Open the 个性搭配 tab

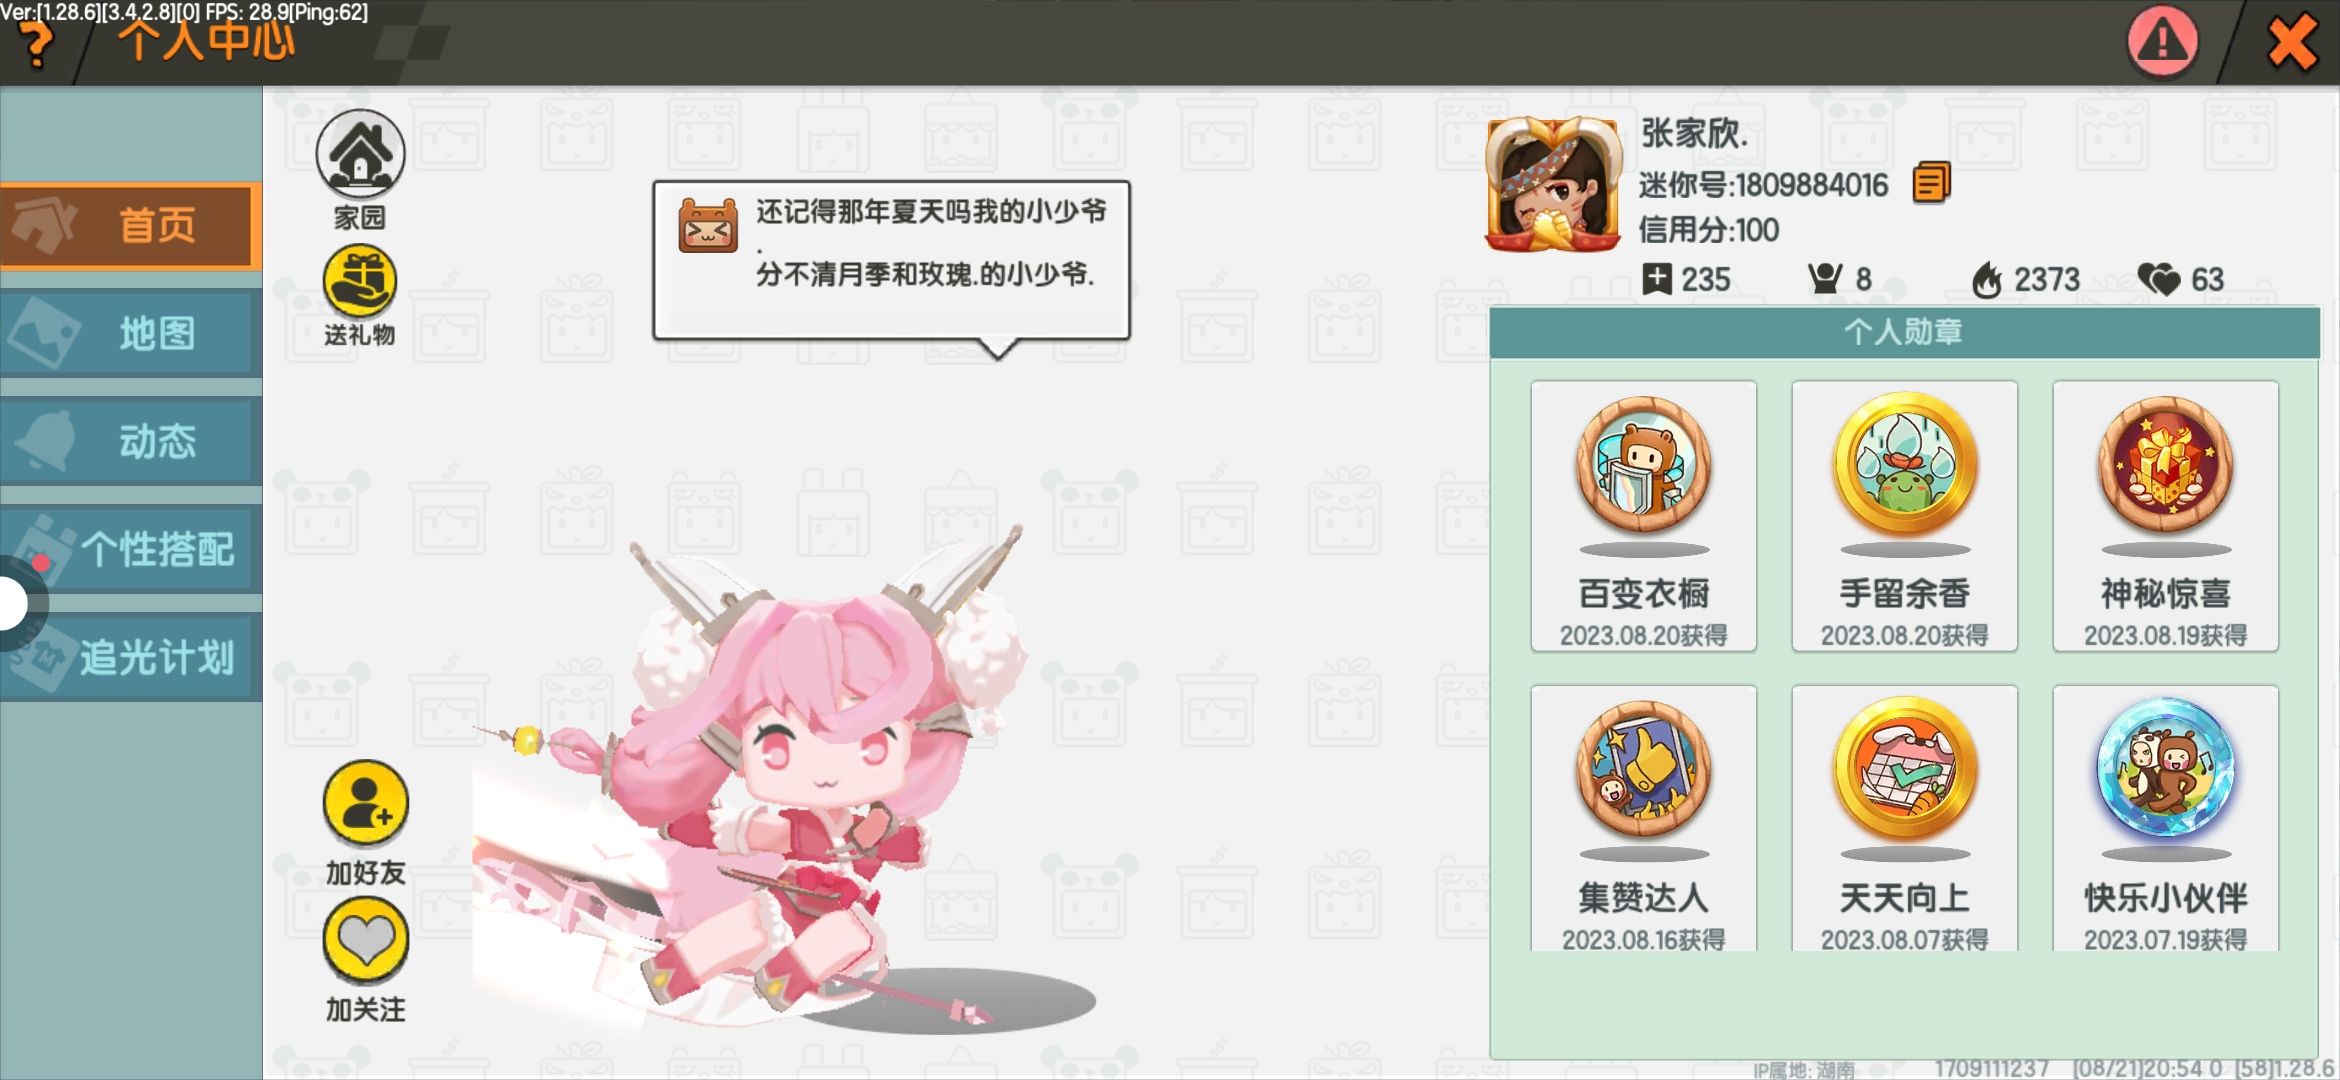(131, 549)
